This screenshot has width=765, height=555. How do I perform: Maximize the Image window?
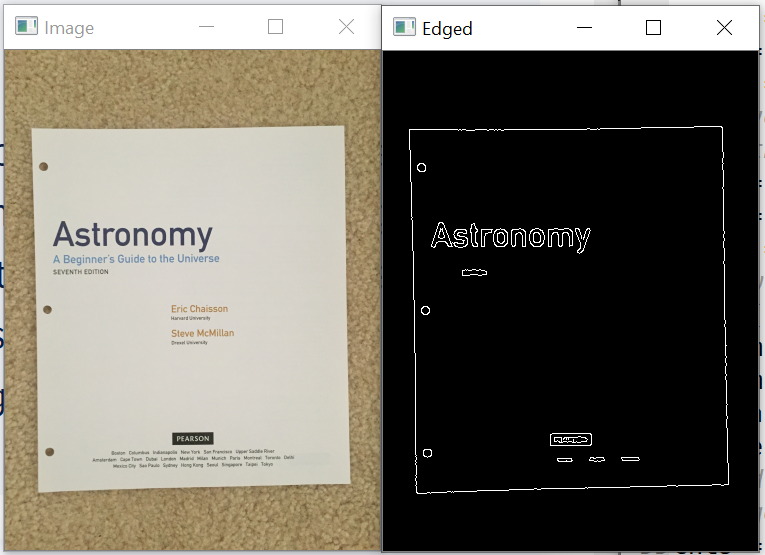pyautogui.click(x=276, y=27)
